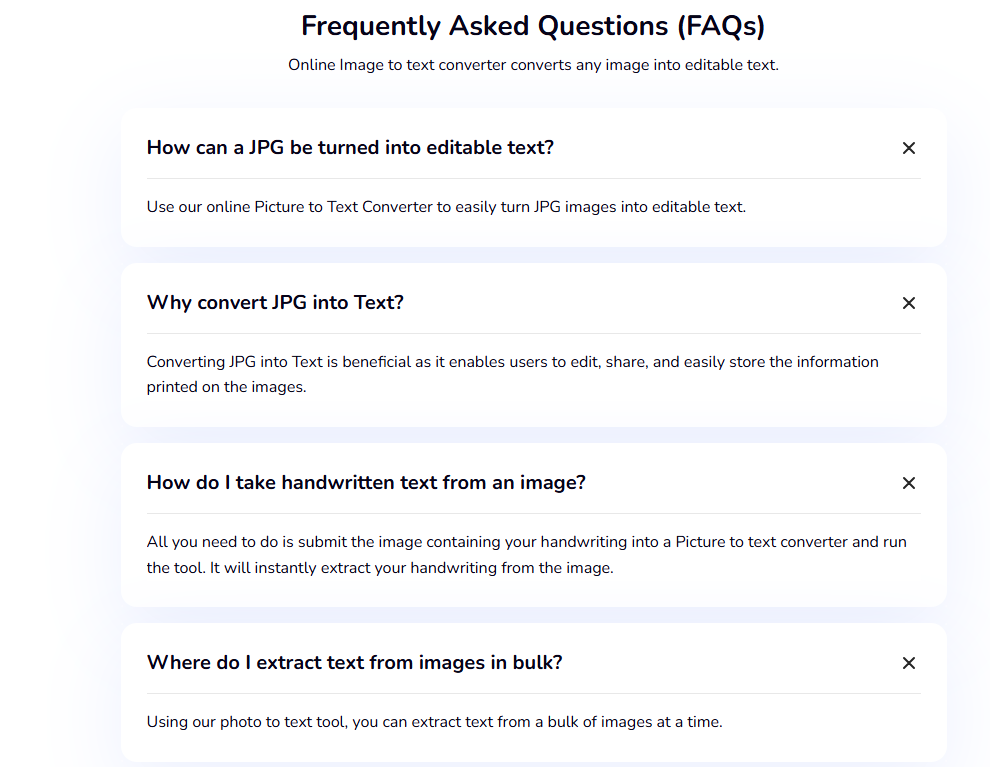Click the divider under 'Why convert JPG into Text?'
990x767 pixels.
[x=534, y=333]
